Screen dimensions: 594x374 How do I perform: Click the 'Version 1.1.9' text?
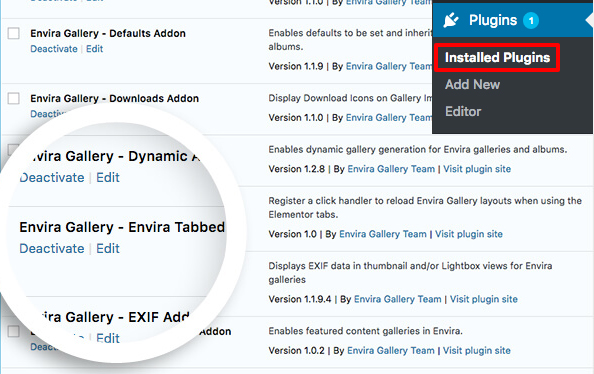point(295,66)
